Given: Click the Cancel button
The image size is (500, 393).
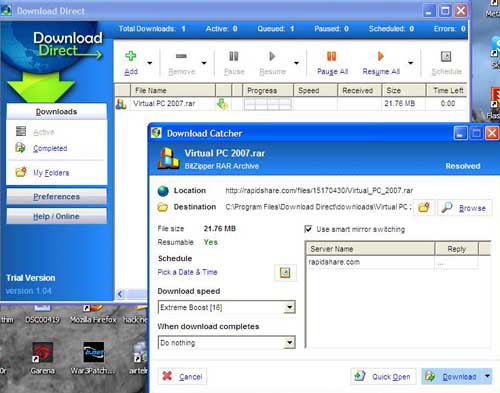Looking at the screenshot, I should coord(182,376).
